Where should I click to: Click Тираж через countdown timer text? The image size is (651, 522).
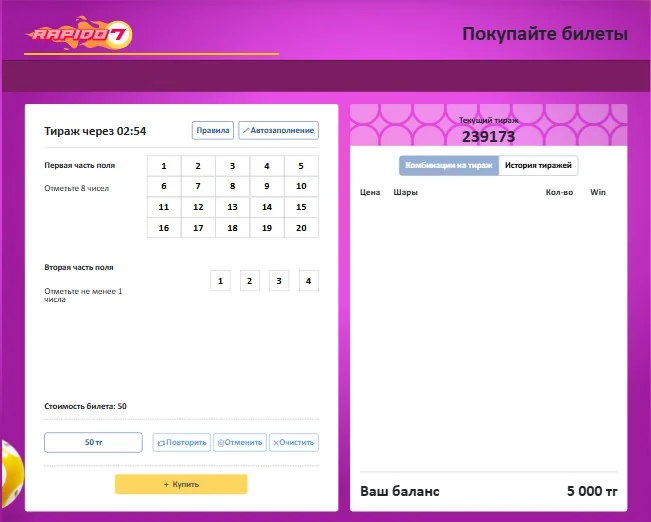click(x=95, y=131)
